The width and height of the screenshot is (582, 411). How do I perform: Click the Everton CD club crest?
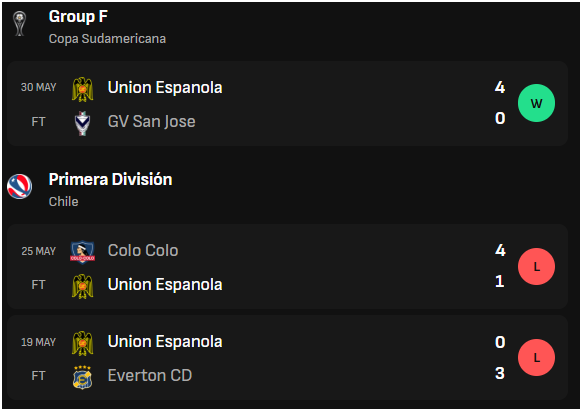82,377
